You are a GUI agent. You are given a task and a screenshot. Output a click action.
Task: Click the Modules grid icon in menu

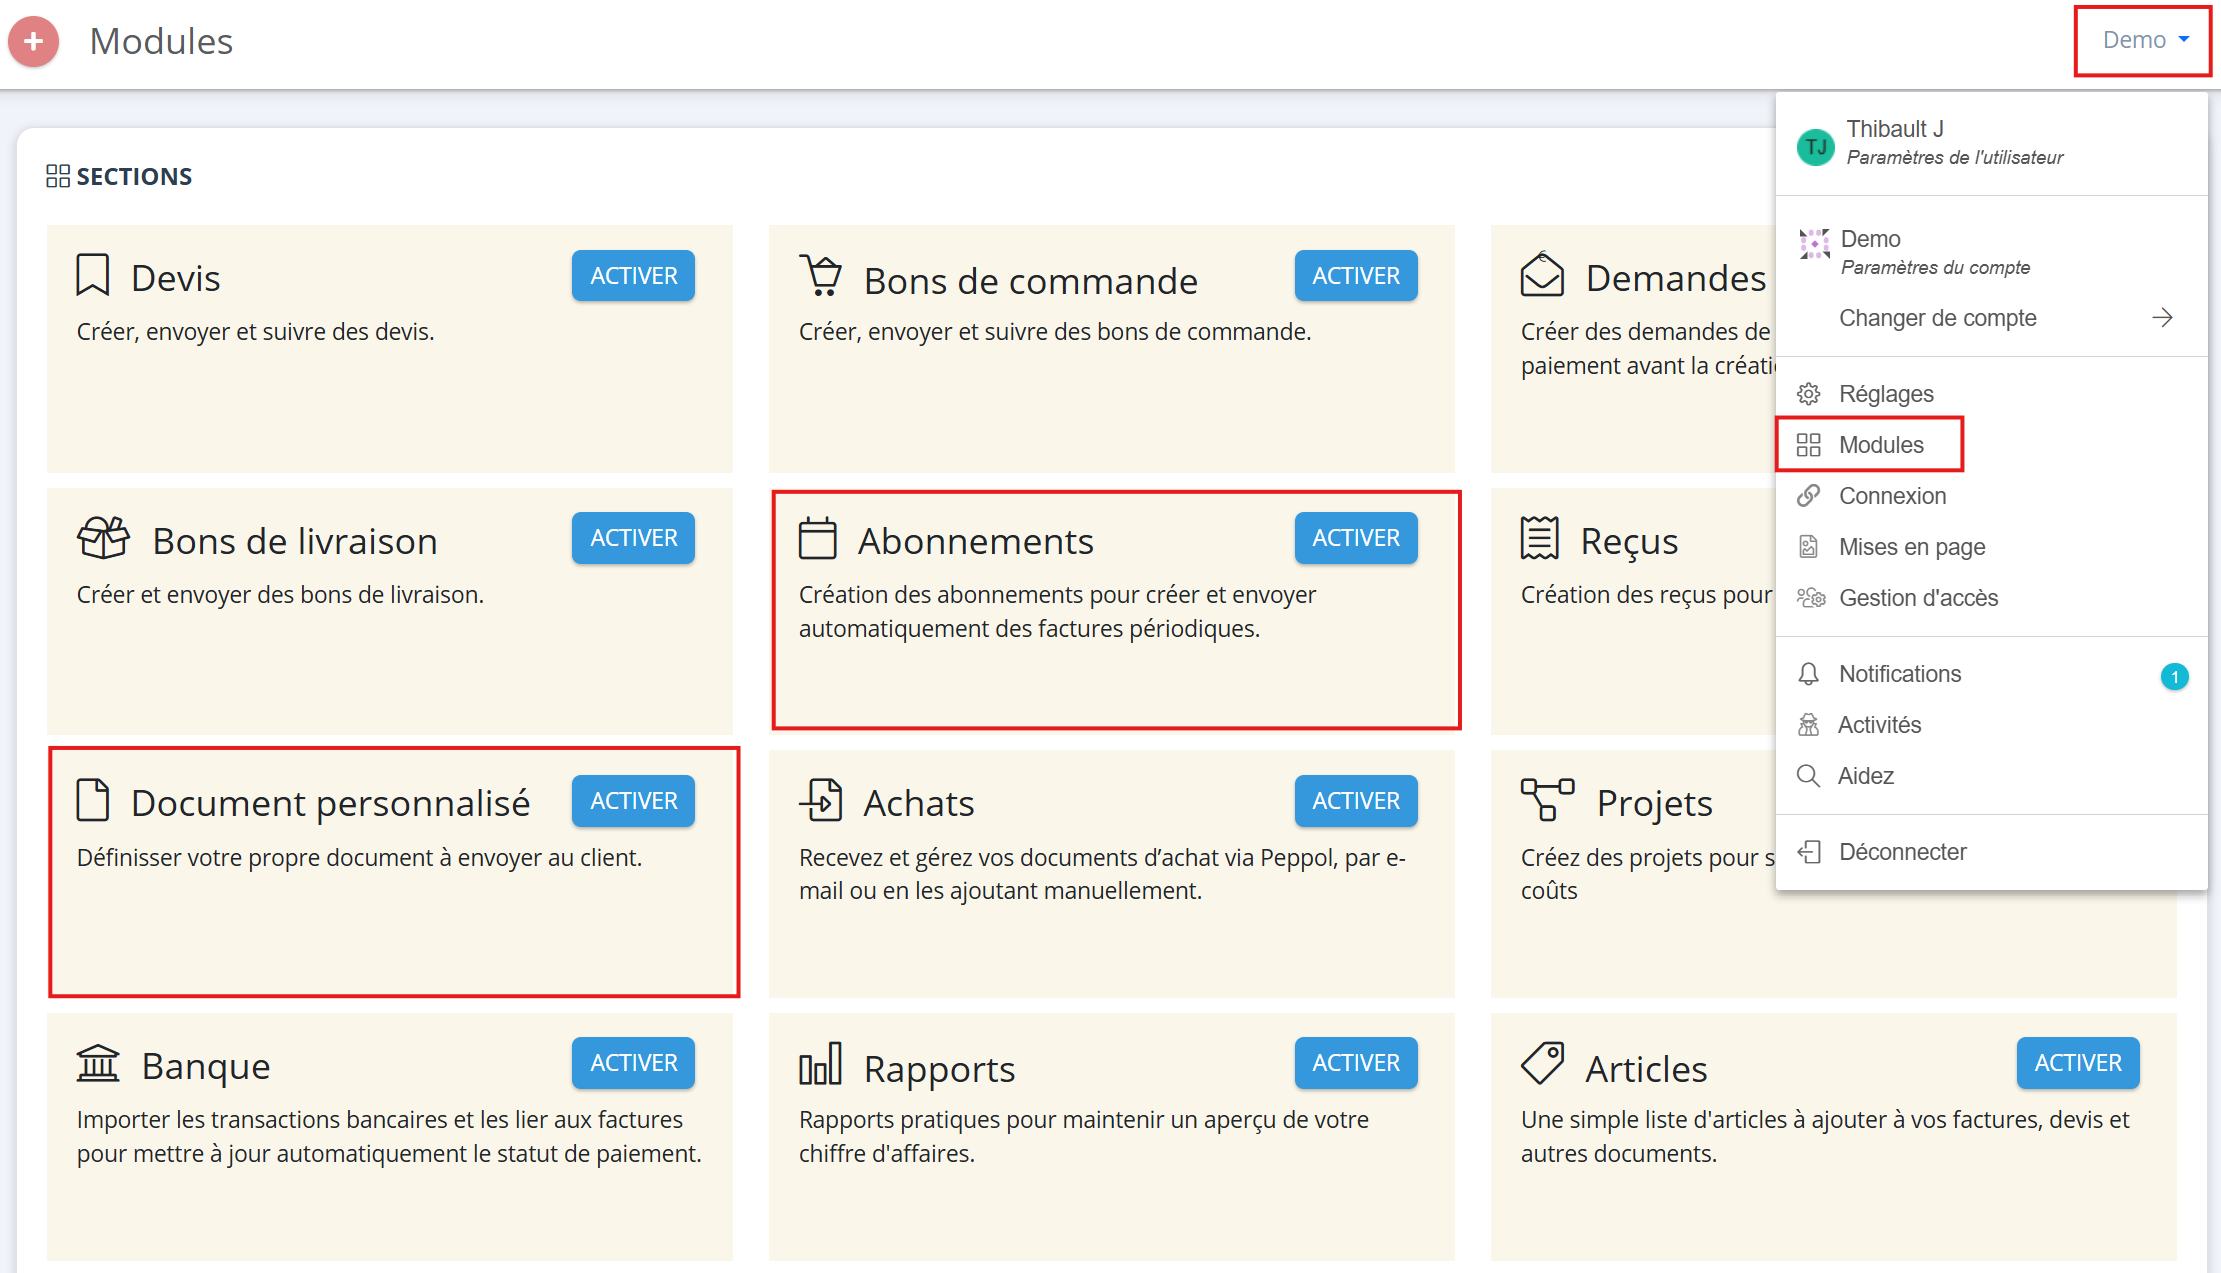[1809, 445]
